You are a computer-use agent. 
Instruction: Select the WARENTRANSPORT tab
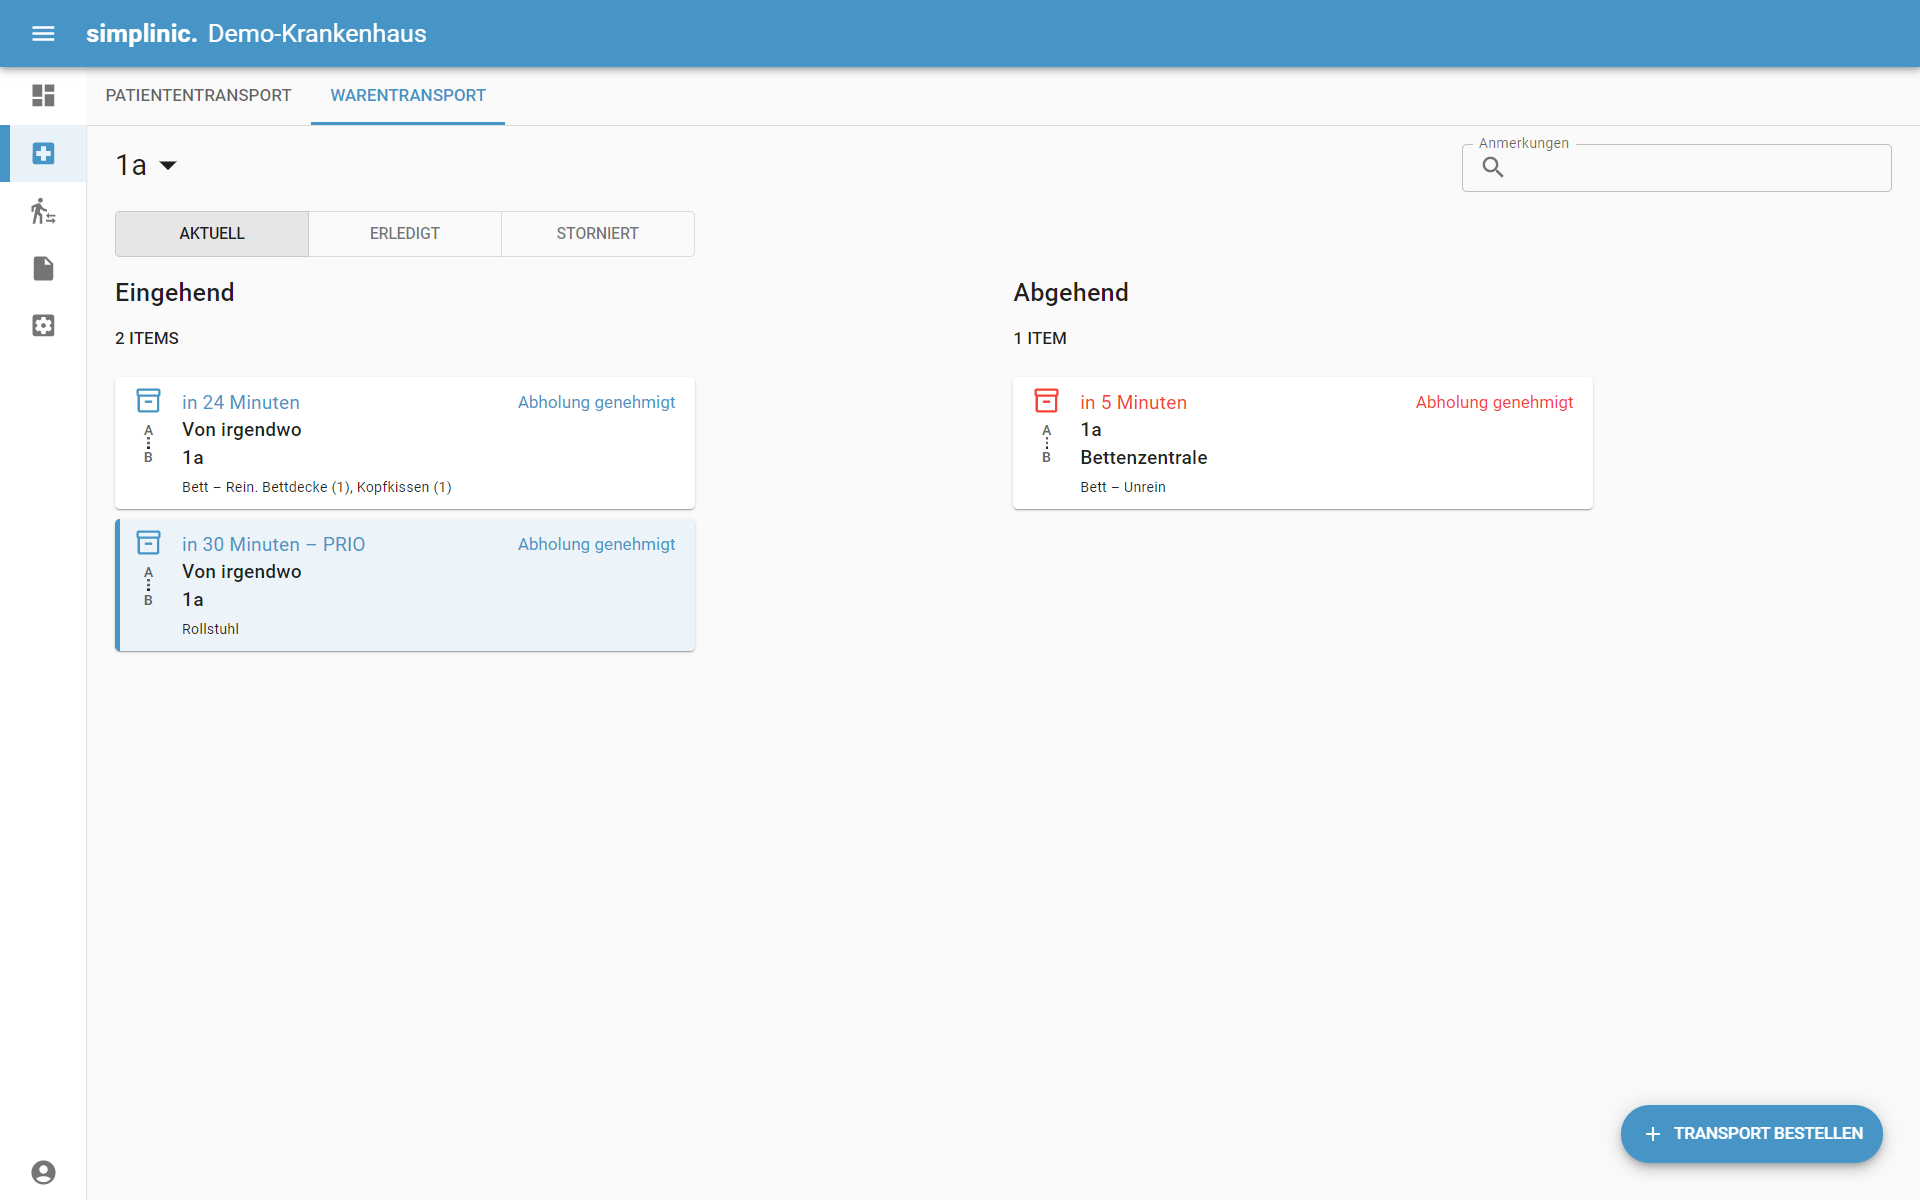point(408,95)
